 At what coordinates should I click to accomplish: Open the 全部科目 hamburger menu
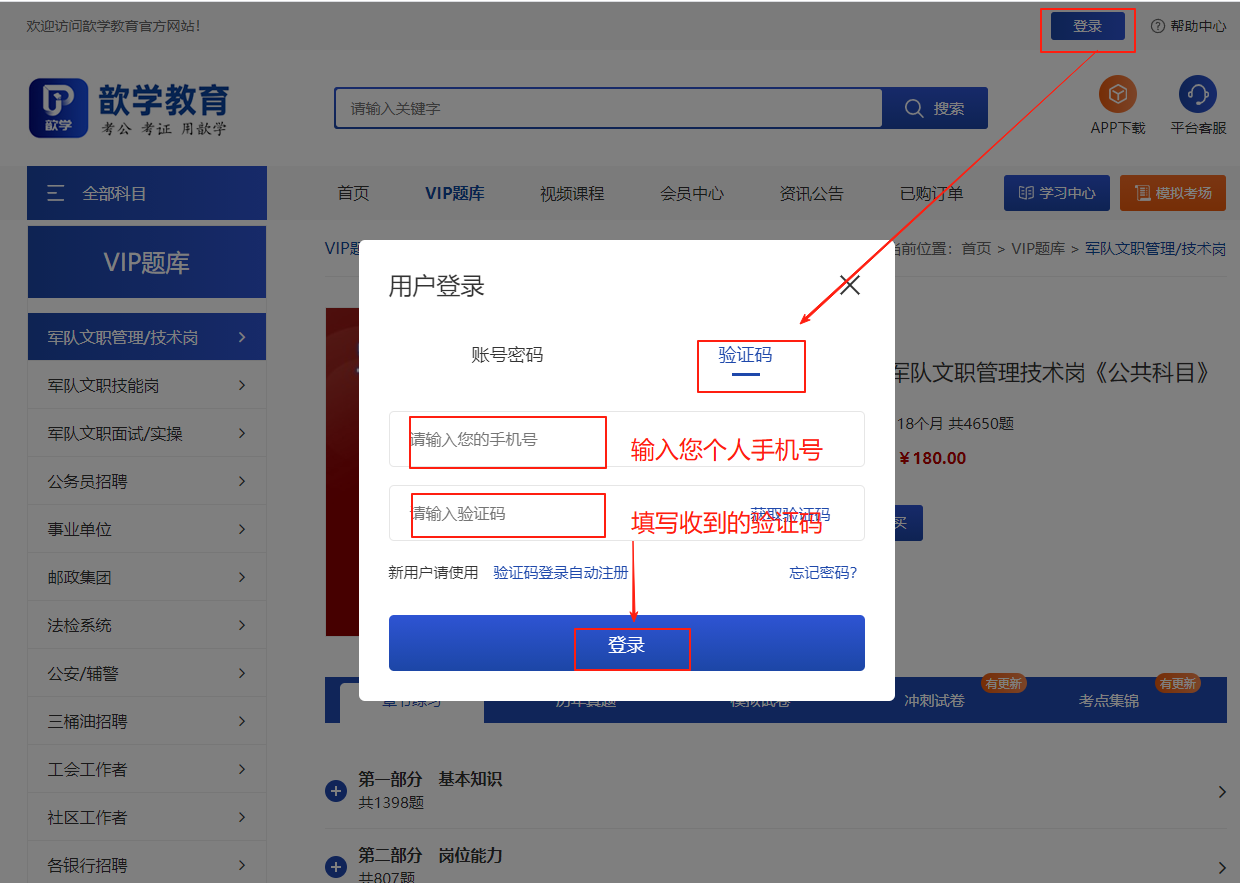pyautogui.click(x=56, y=193)
